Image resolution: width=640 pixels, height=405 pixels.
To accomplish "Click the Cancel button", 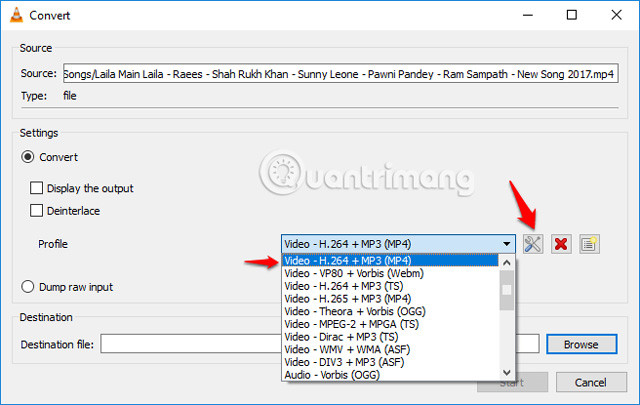I will click(x=591, y=382).
